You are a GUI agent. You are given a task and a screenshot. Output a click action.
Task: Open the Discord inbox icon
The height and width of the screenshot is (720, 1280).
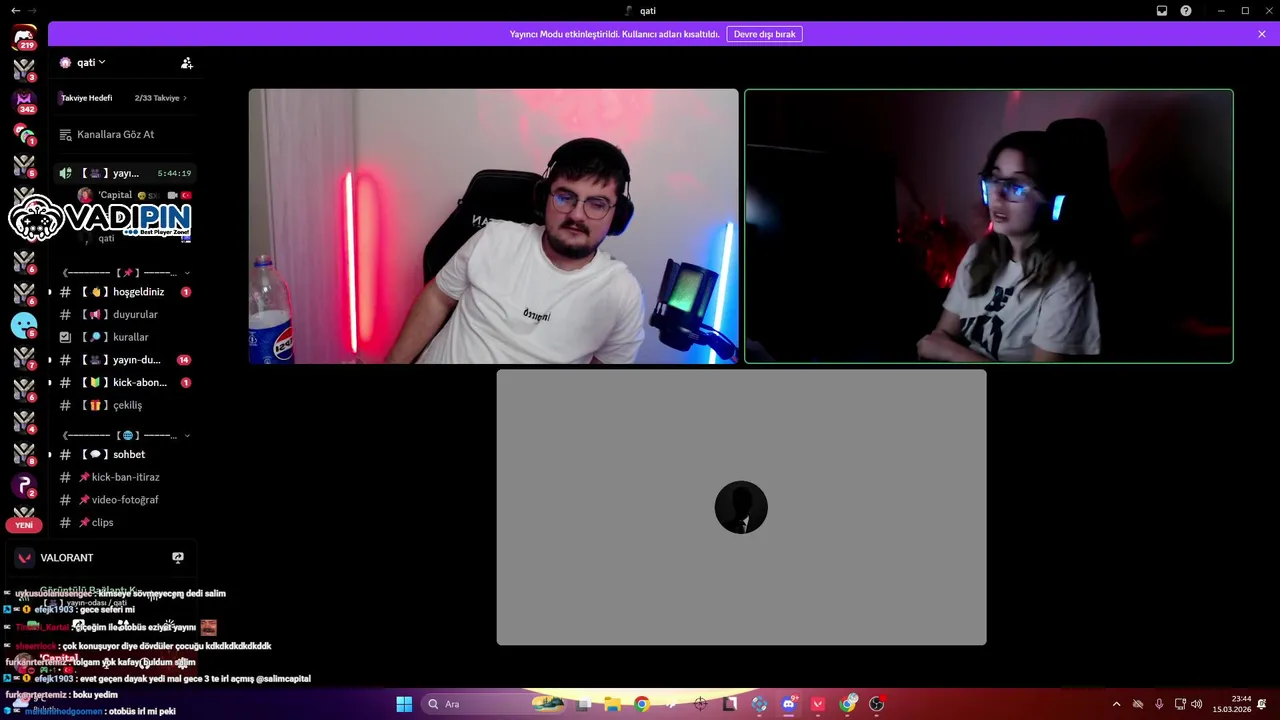tap(1162, 11)
